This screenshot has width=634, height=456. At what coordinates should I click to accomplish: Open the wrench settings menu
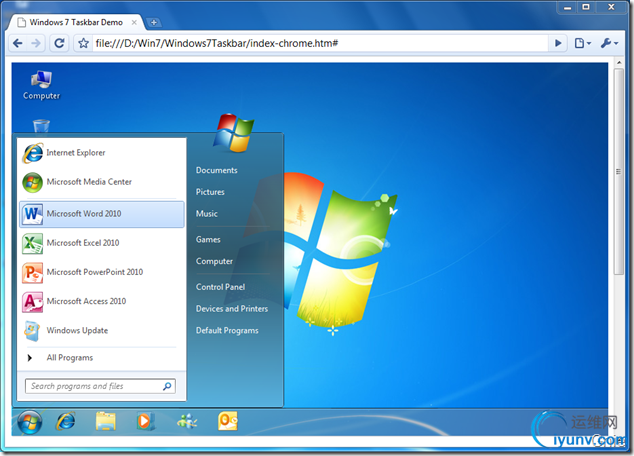pos(609,43)
